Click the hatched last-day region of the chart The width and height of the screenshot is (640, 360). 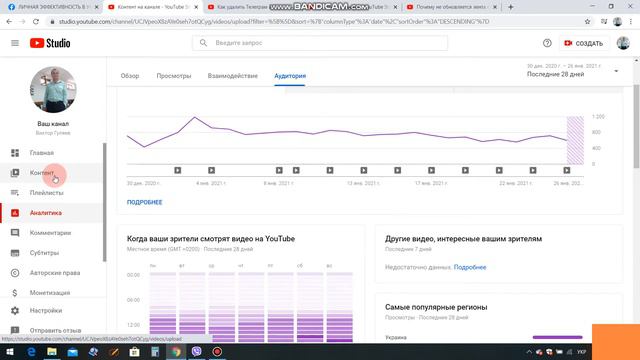click(575, 140)
